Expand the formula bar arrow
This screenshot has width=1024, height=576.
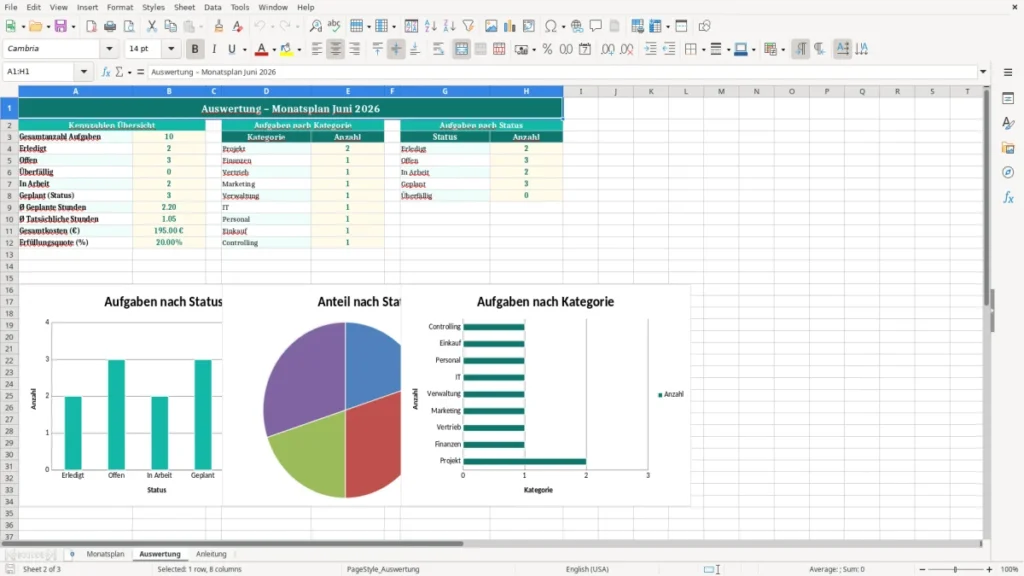coord(982,72)
